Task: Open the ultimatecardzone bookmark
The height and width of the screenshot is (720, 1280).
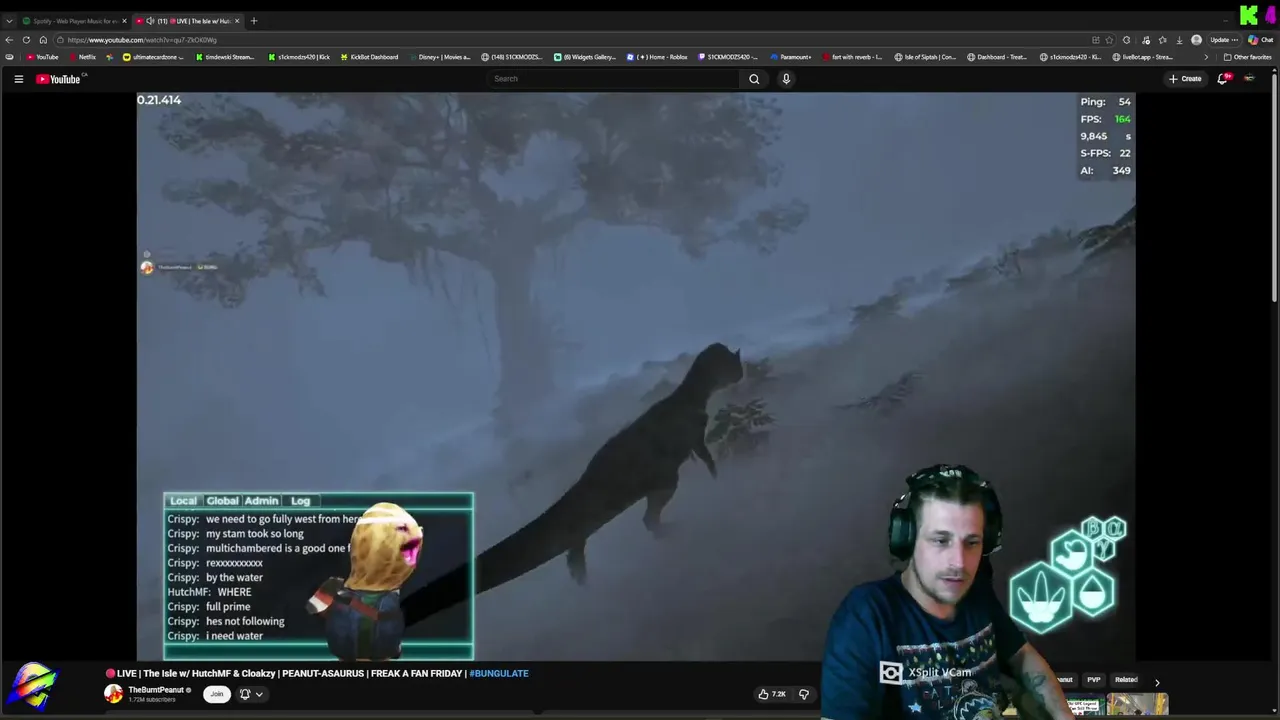Action: pos(153,57)
